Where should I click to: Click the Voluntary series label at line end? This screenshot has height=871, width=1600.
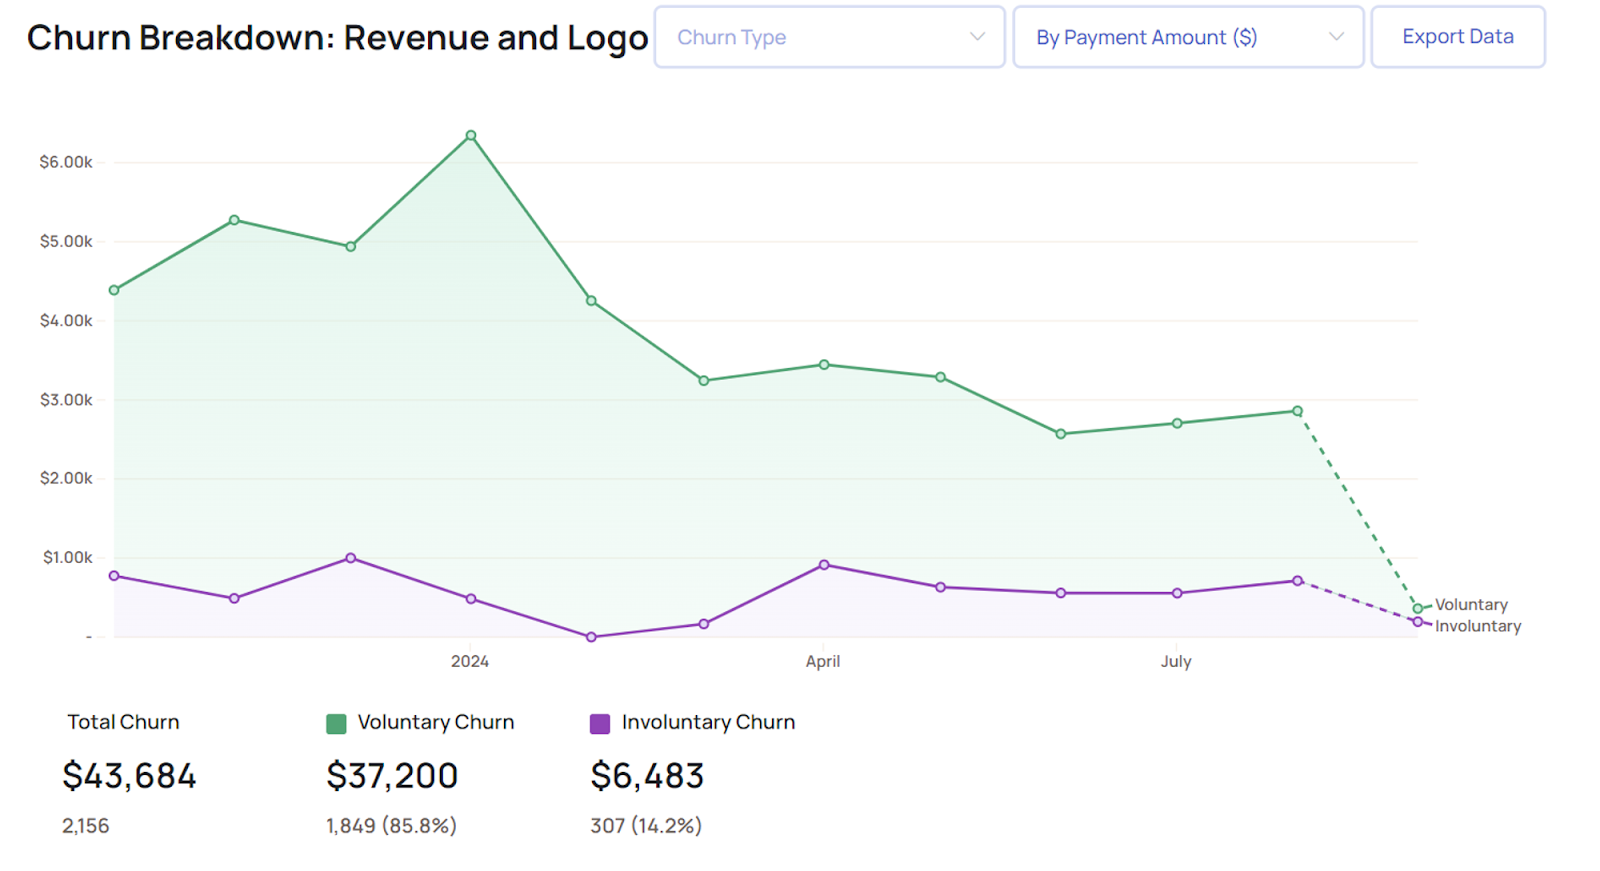pos(1471,605)
